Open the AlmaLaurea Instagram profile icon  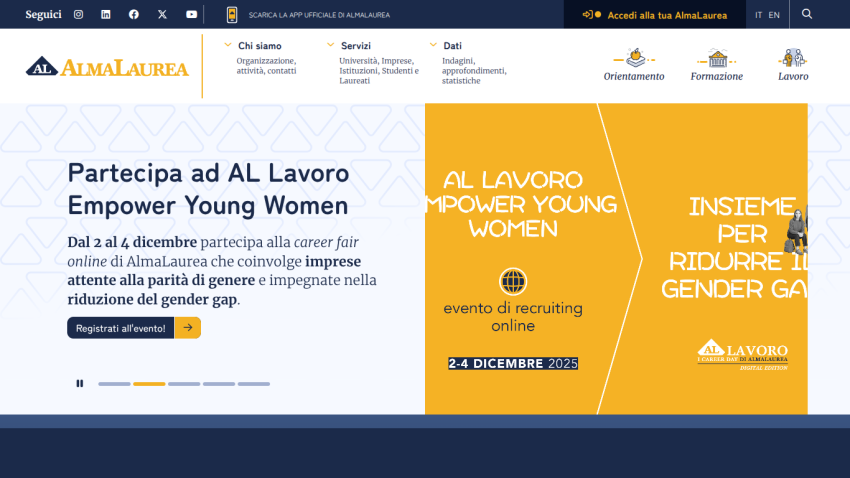[79, 15]
